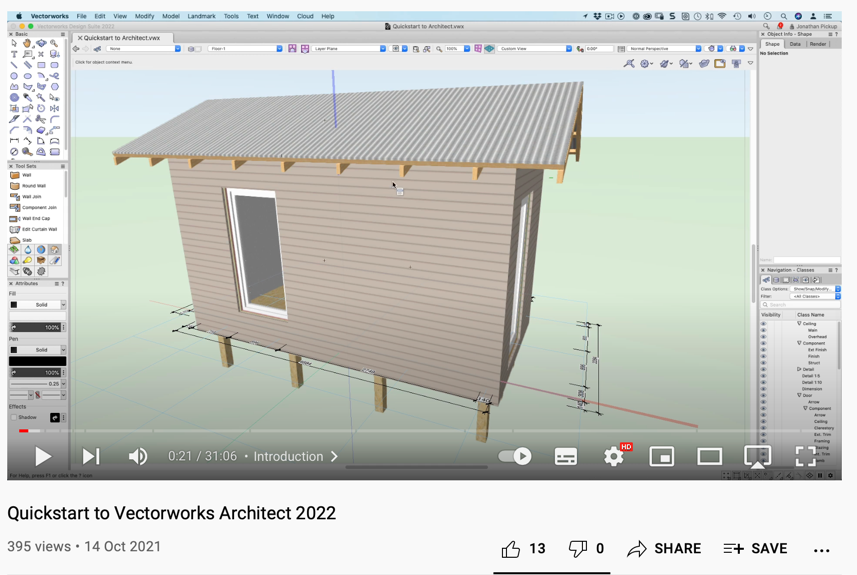Toggle visibility of the Component class

[764, 343]
